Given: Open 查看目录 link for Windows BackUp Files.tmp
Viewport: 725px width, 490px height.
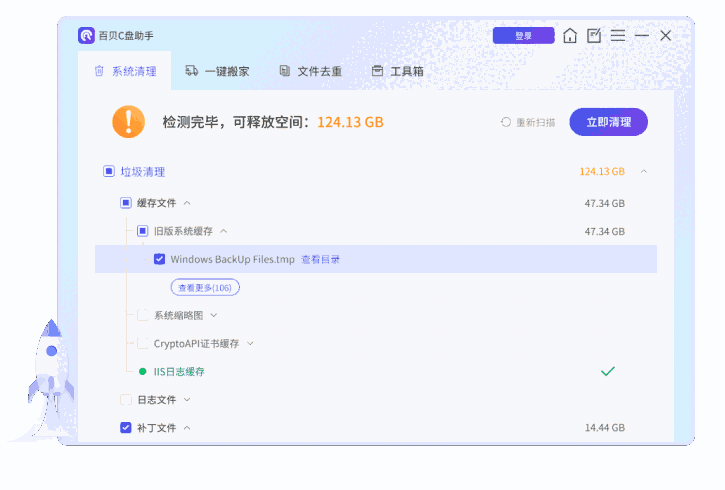Looking at the screenshot, I should click(320, 259).
